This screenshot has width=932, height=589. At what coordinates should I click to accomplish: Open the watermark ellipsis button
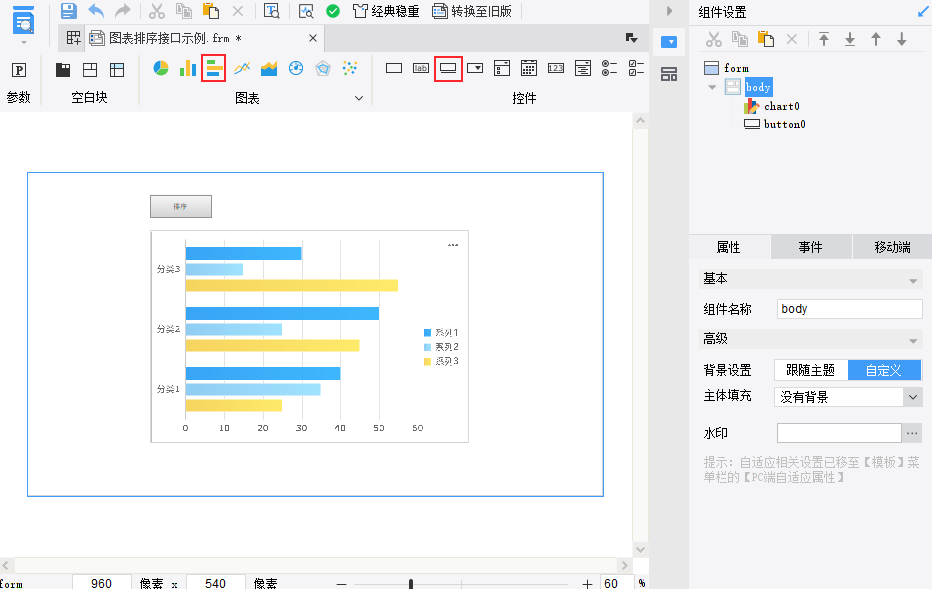tap(912, 433)
